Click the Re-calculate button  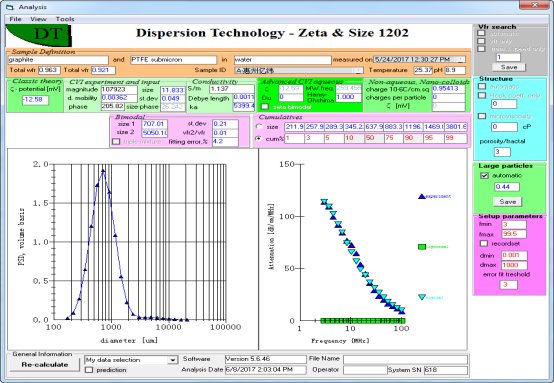[45, 365]
